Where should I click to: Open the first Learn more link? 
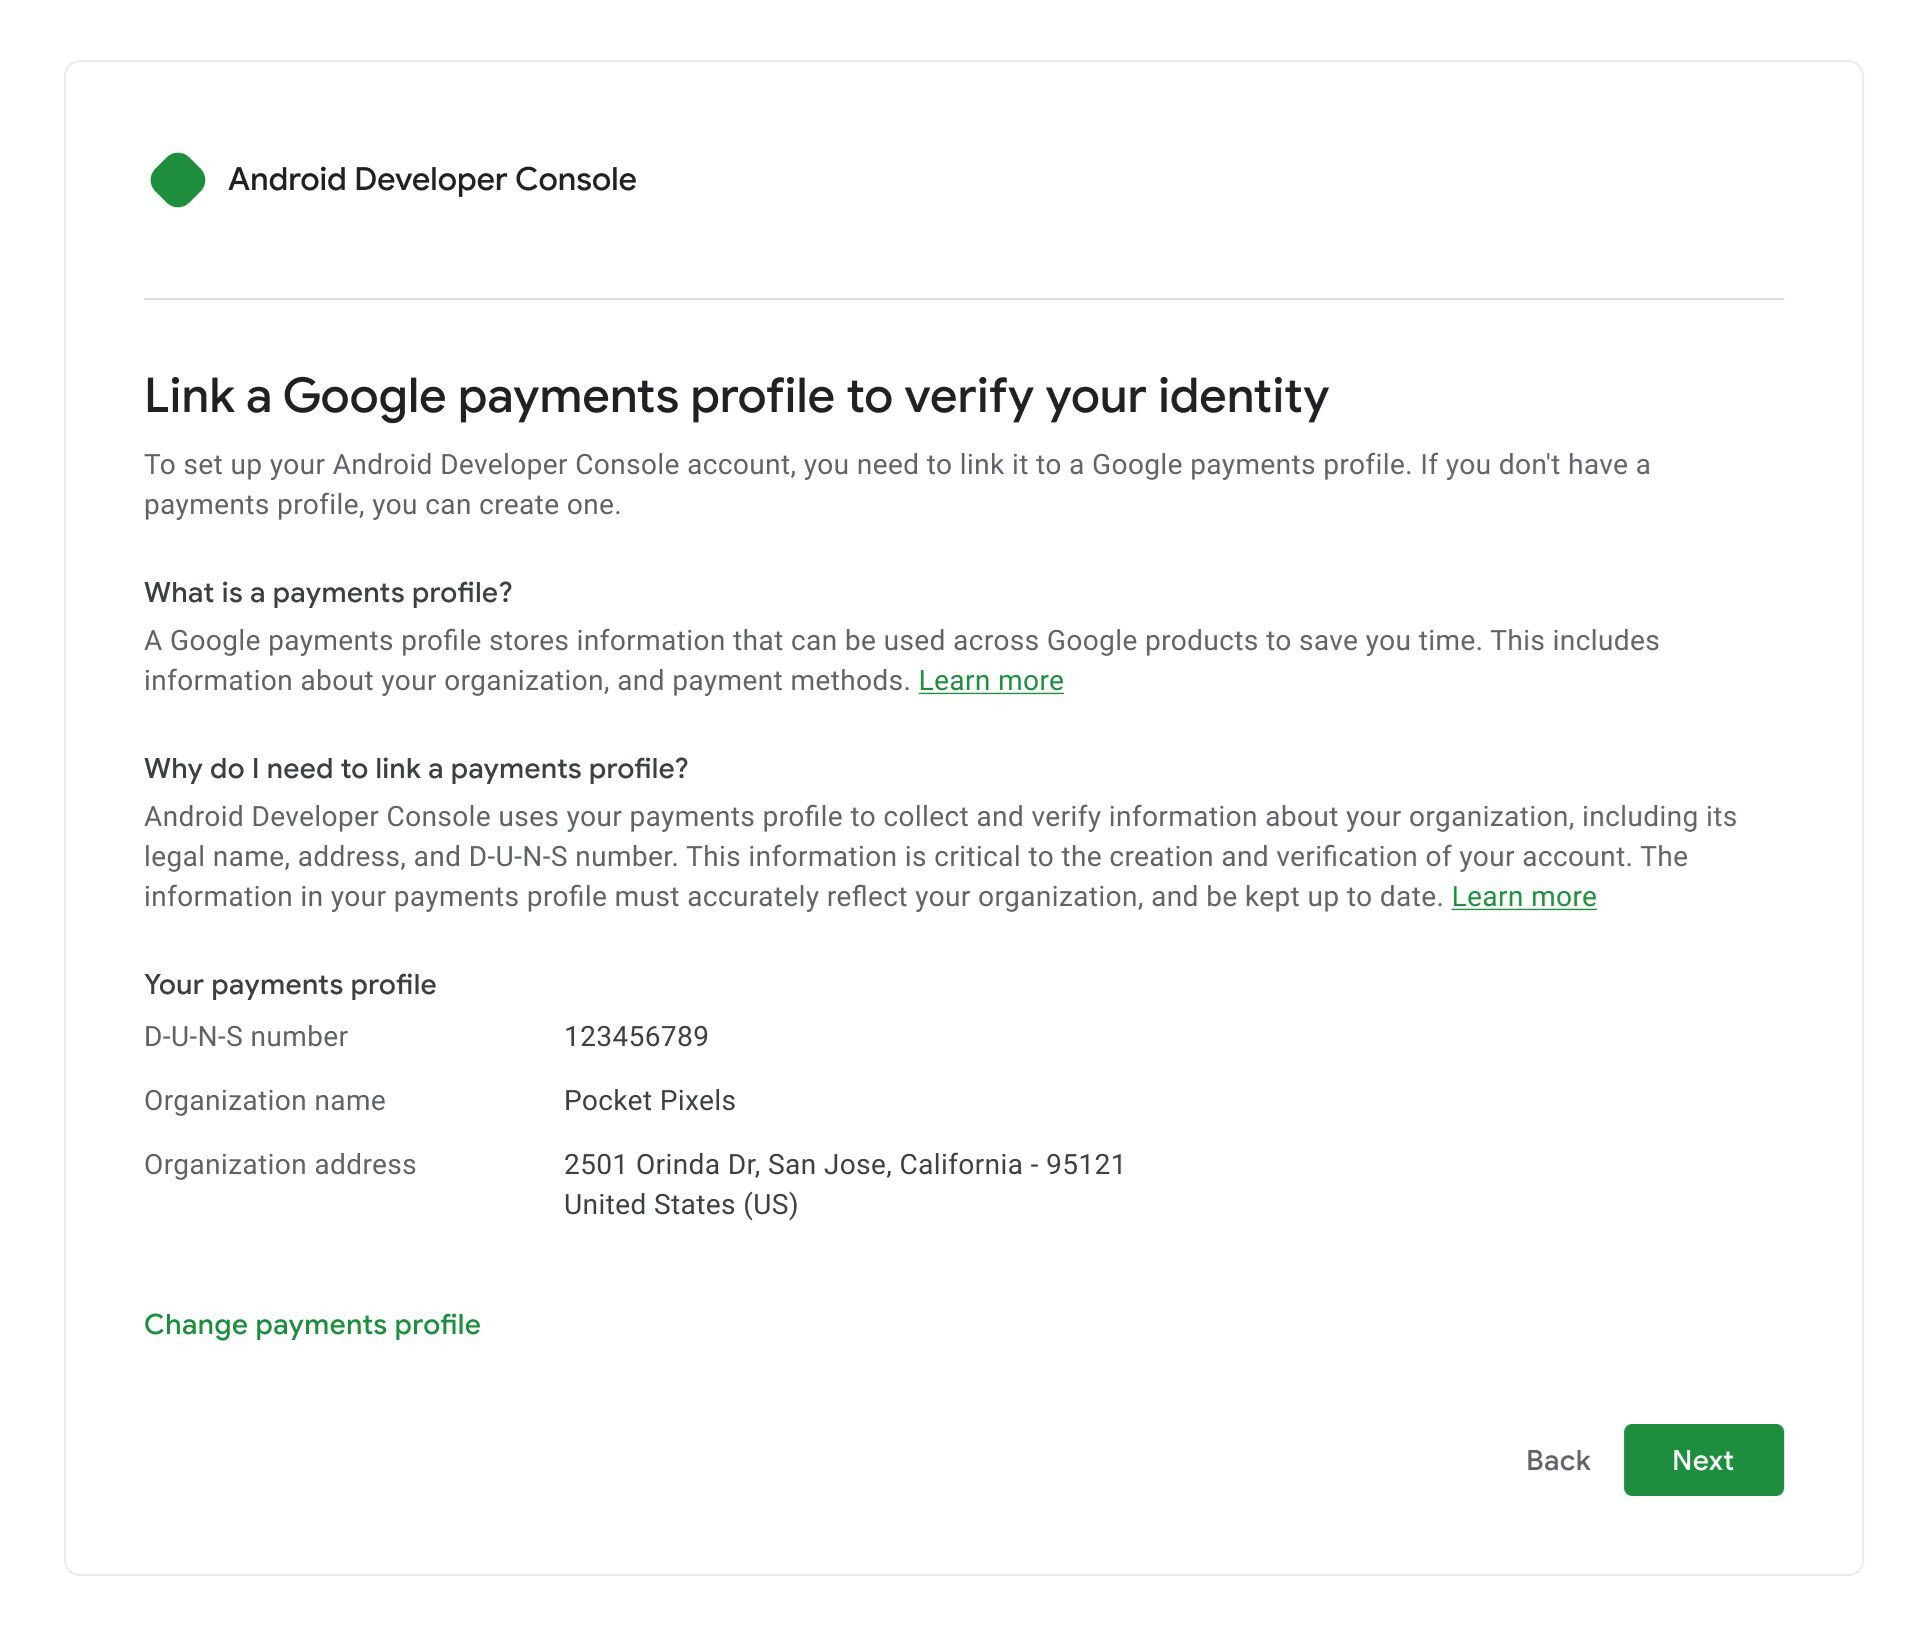(991, 680)
